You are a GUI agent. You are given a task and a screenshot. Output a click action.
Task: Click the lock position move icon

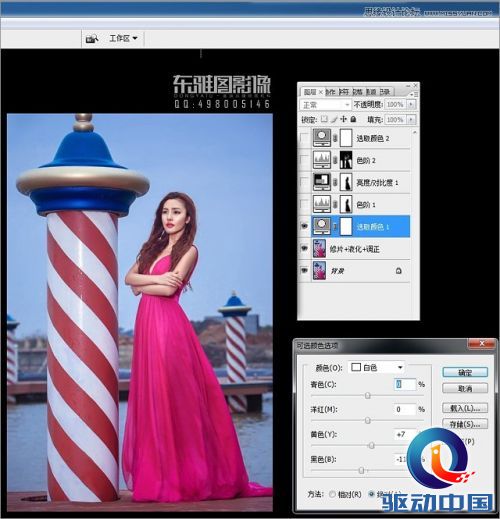343,119
